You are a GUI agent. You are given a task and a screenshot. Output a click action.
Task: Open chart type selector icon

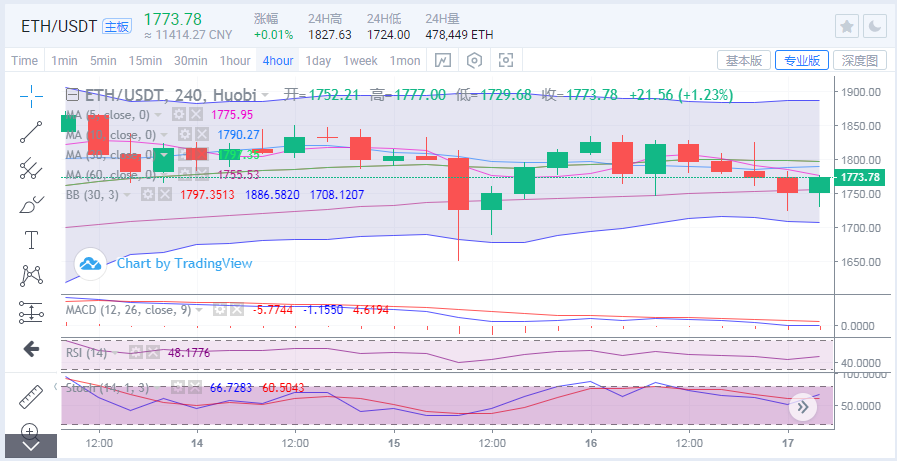pyautogui.click(x=443, y=60)
